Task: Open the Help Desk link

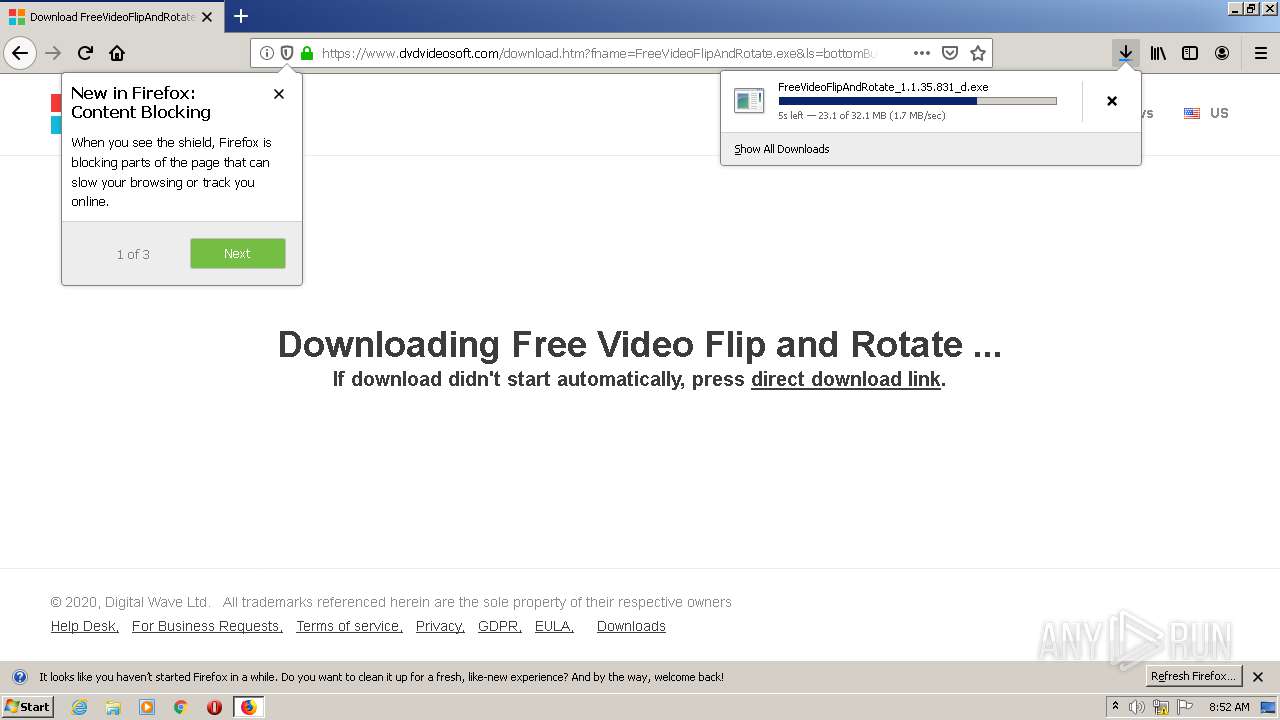Action: pyautogui.click(x=85, y=626)
